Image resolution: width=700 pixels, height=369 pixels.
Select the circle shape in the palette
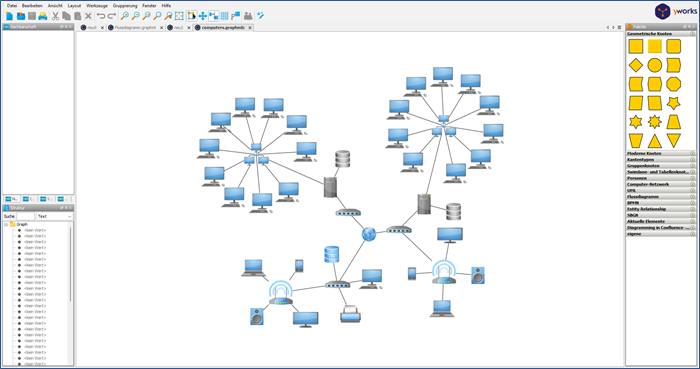tap(654, 65)
